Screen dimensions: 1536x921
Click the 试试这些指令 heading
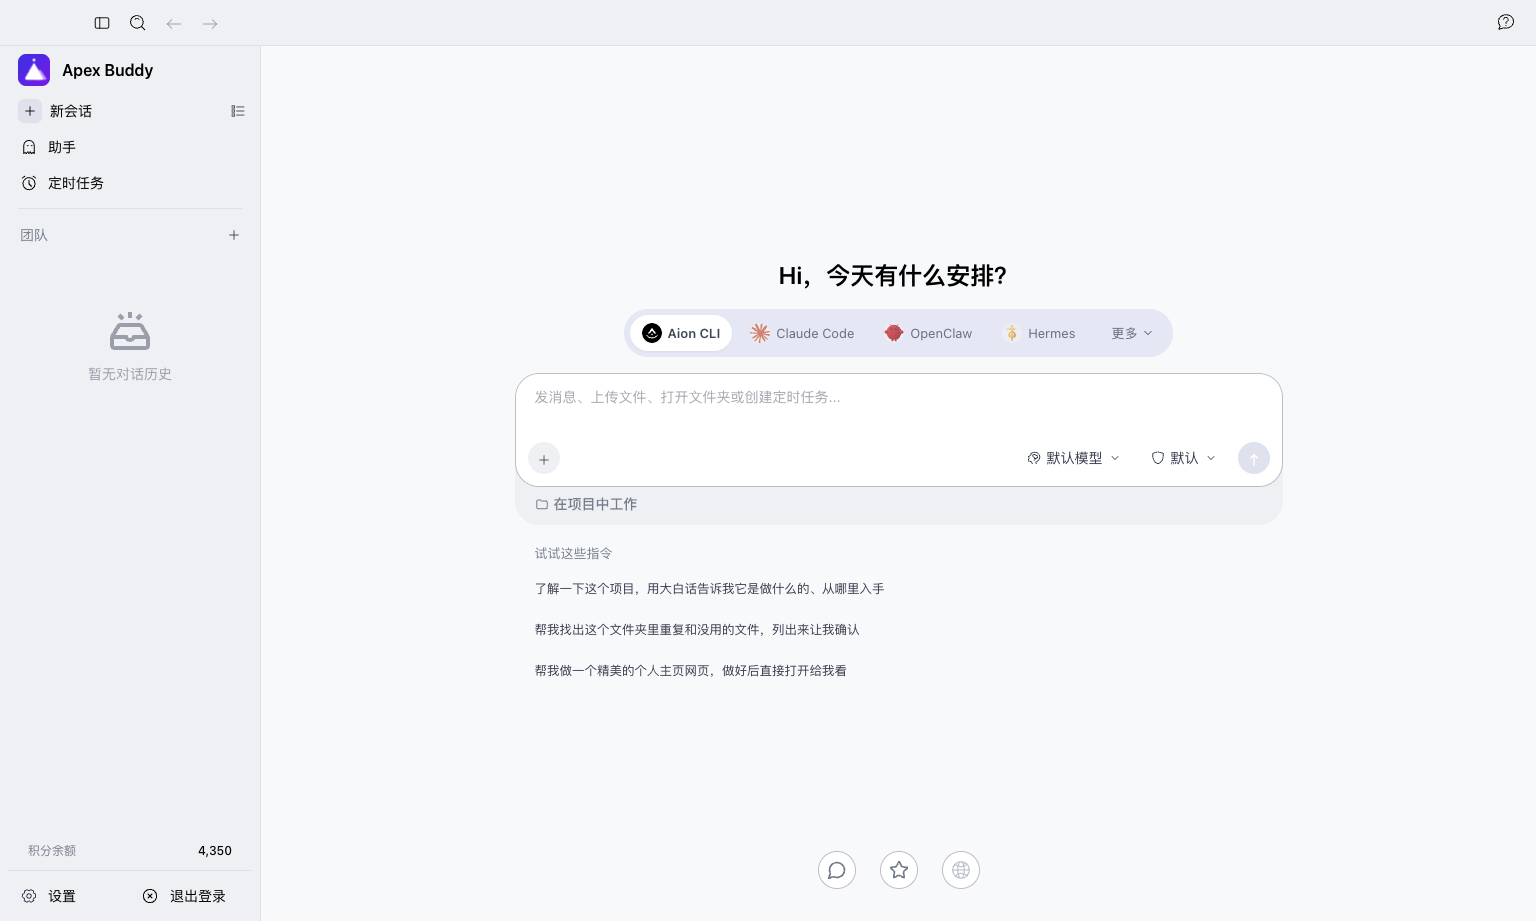coord(573,553)
